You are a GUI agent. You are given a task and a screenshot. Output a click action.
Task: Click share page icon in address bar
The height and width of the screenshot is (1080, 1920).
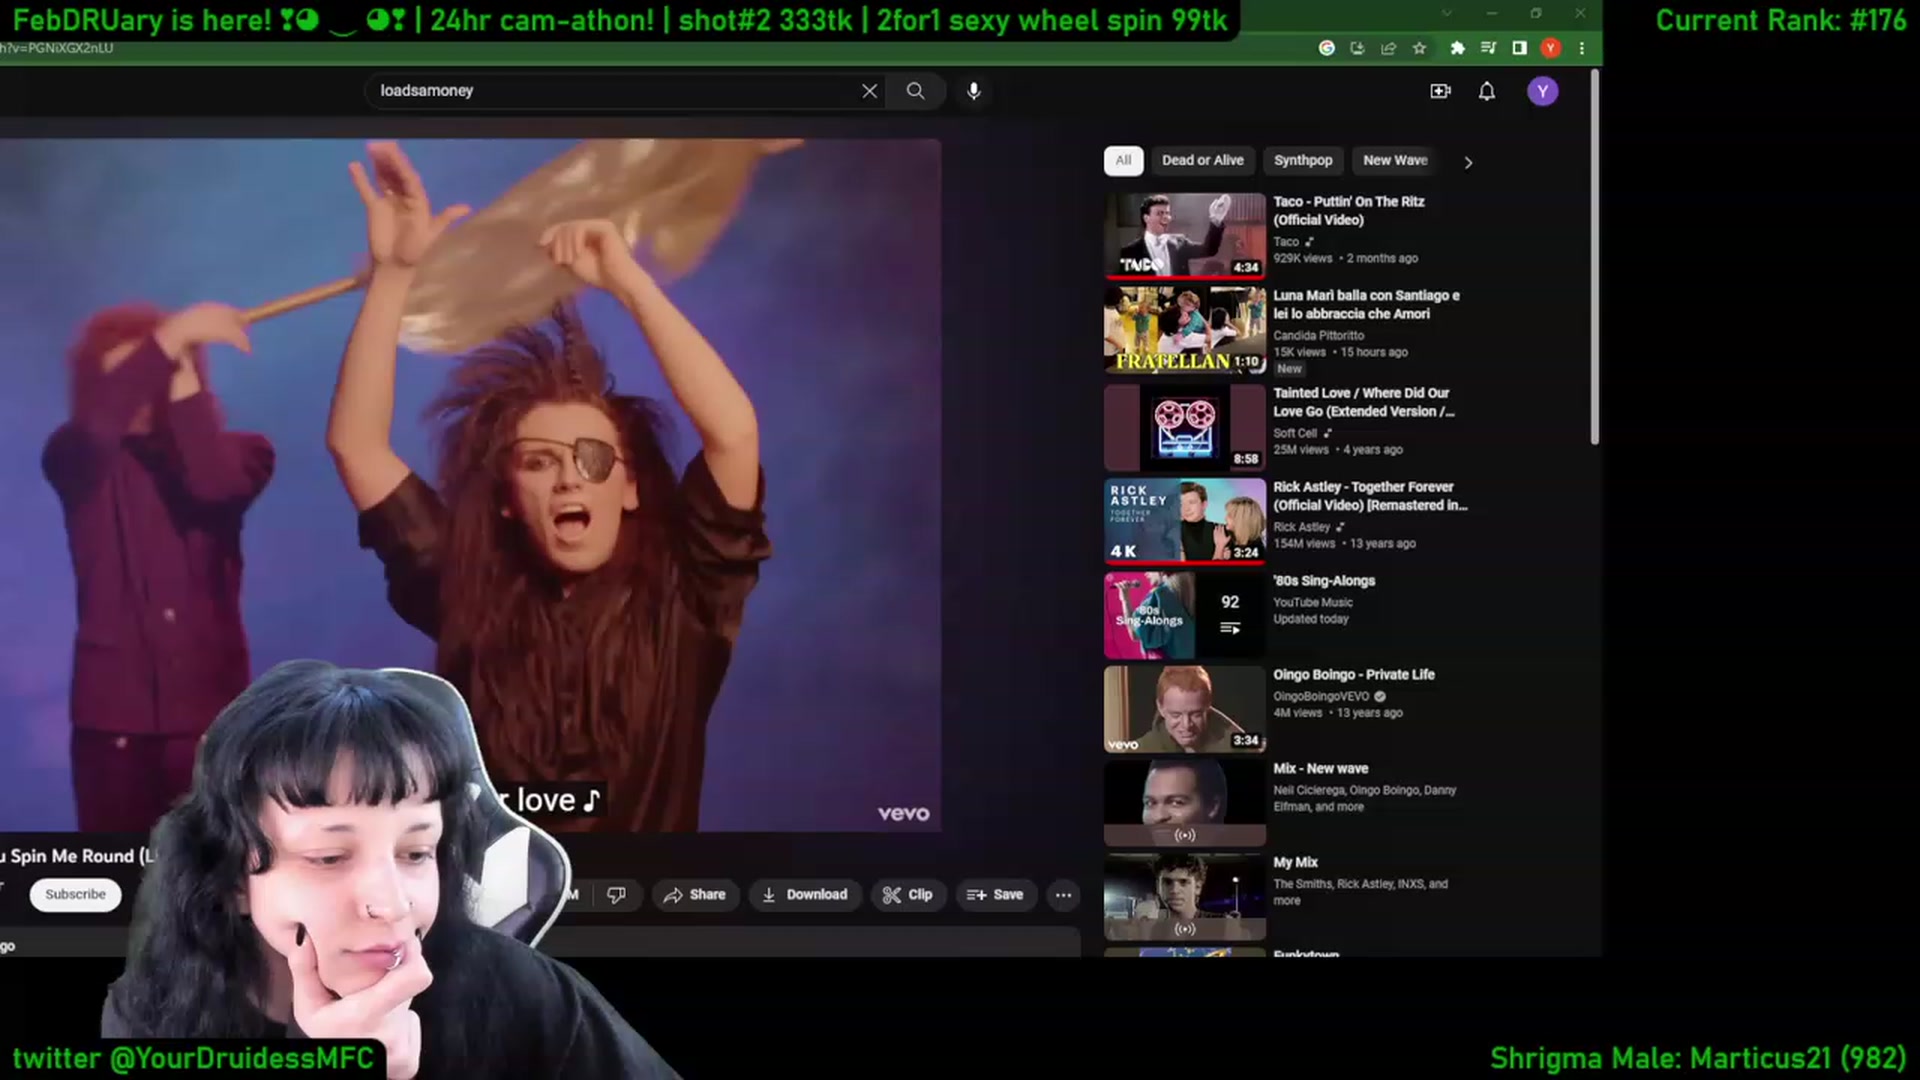click(x=1388, y=48)
